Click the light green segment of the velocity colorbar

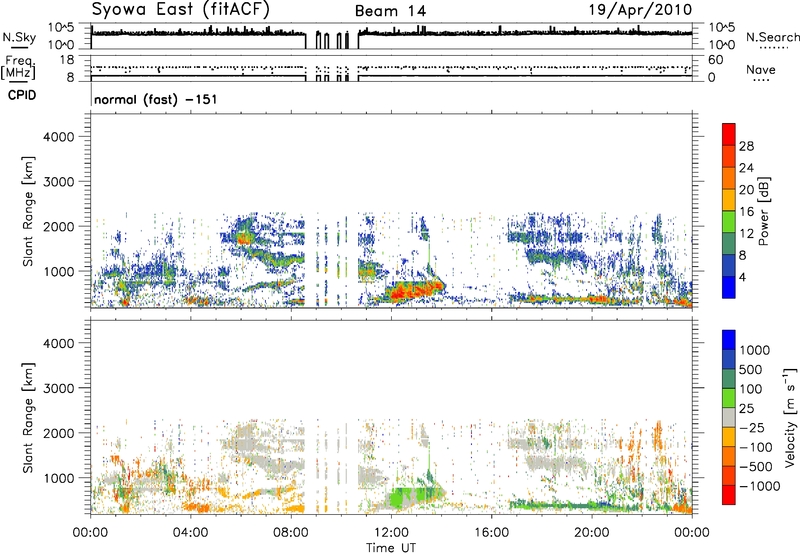[x=729, y=398]
